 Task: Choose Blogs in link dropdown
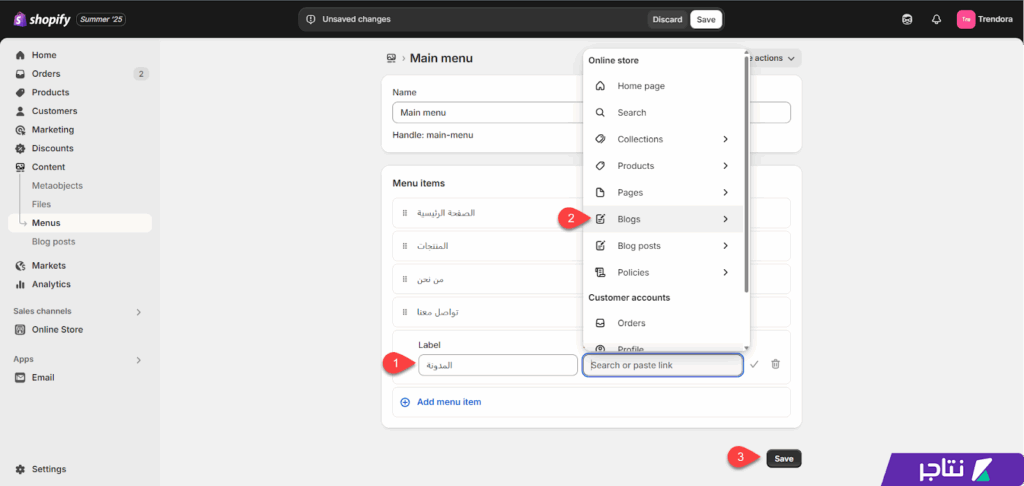pos(663,219)
